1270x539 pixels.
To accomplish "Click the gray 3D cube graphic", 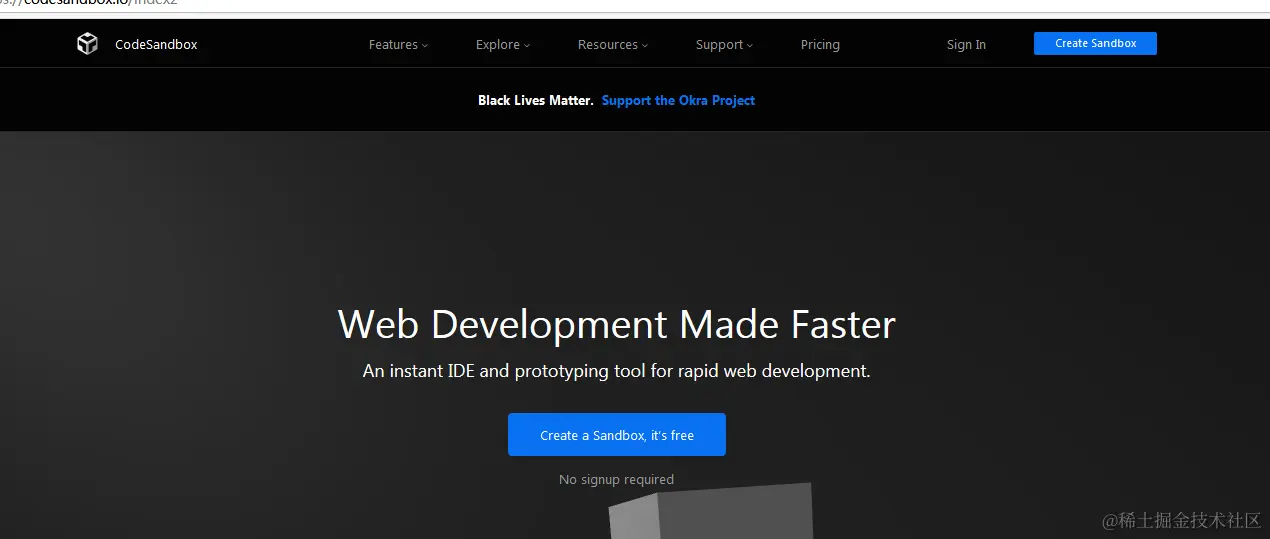I will (x=710, y=511).
